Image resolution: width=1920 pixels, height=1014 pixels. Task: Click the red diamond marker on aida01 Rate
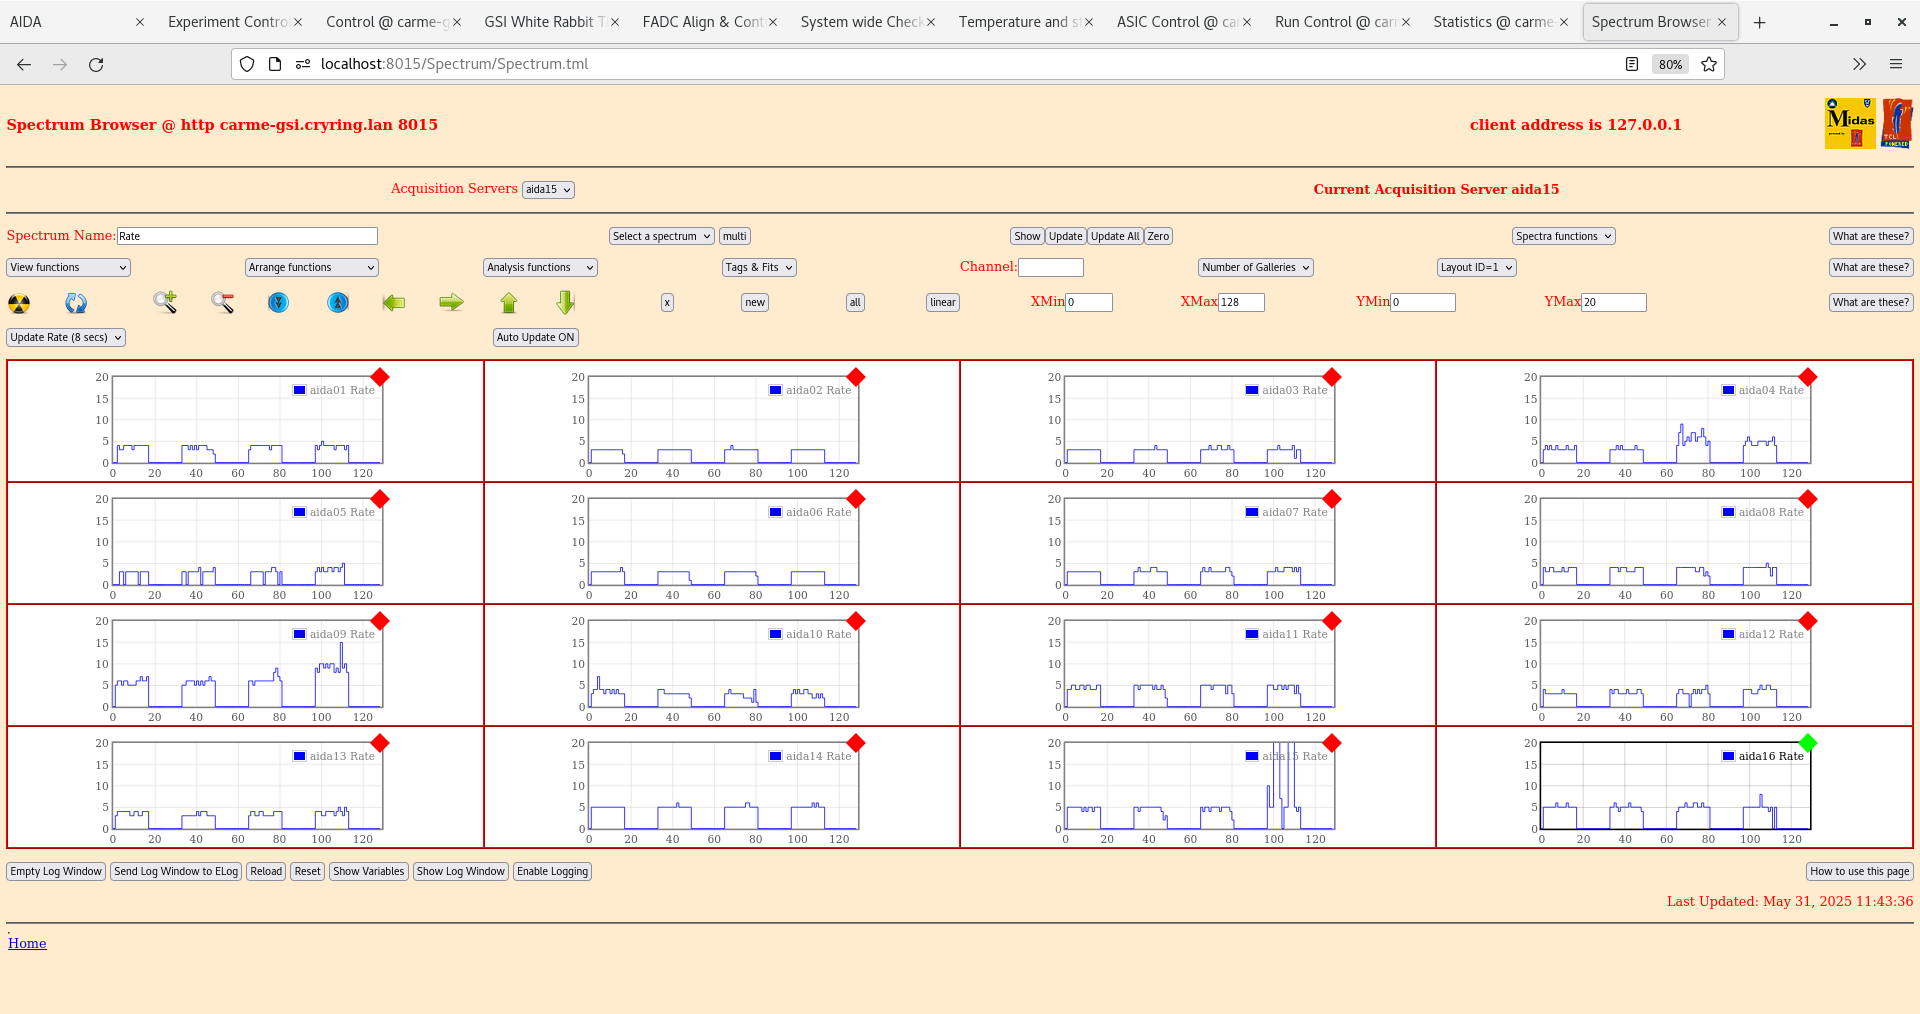pos(380,378)
